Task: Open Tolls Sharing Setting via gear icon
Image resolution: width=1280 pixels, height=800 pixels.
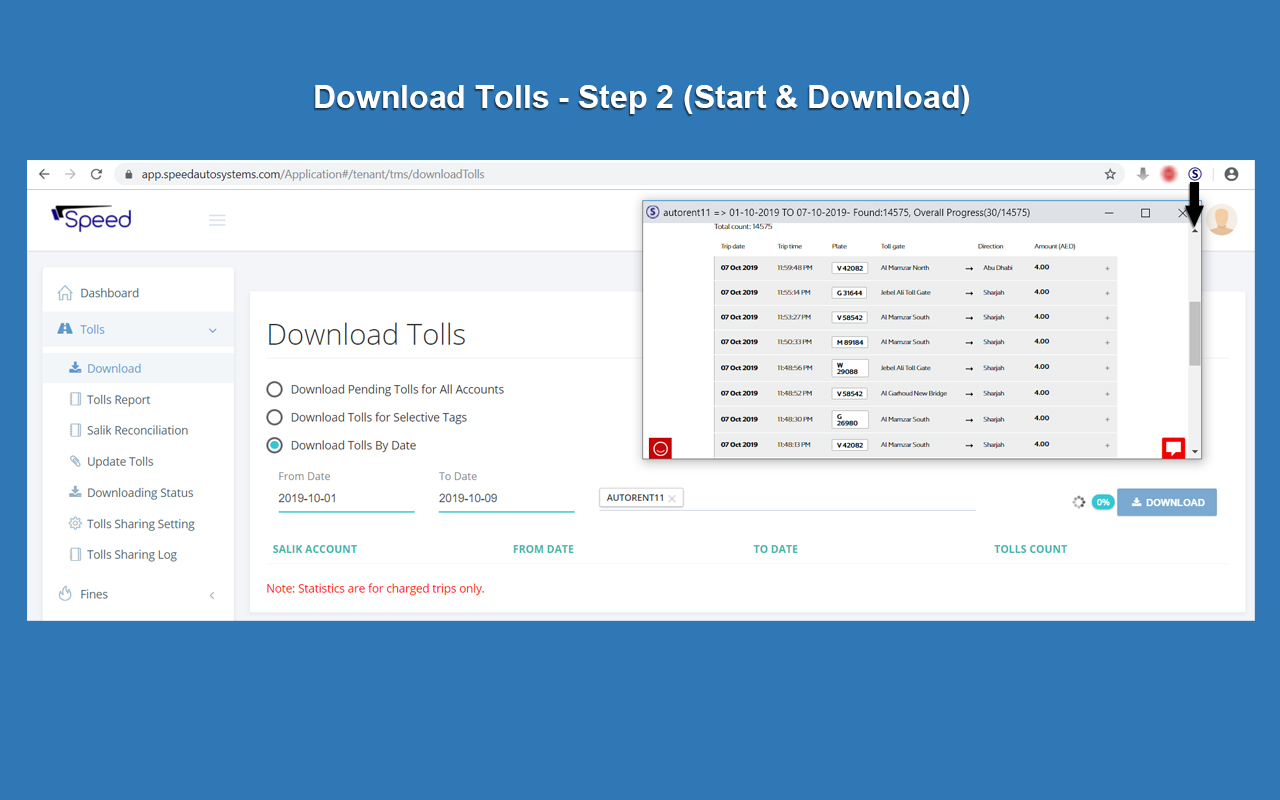Action: click(74, 523)
